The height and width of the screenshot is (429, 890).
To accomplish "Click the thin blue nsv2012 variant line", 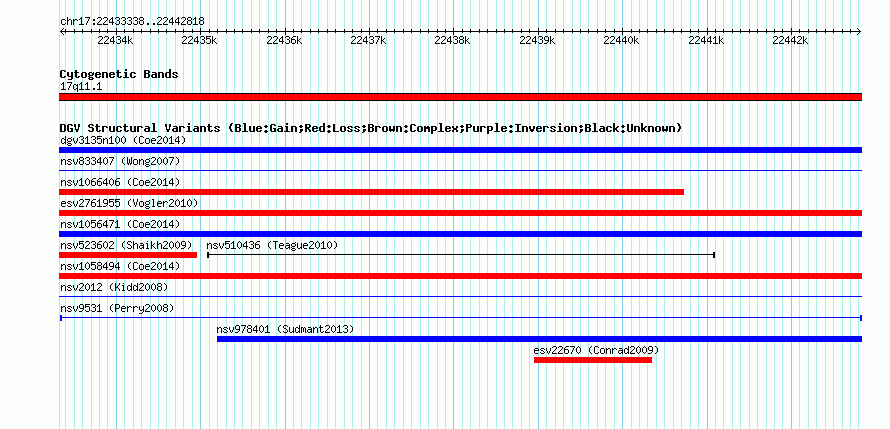I will [x=460, y=296].
